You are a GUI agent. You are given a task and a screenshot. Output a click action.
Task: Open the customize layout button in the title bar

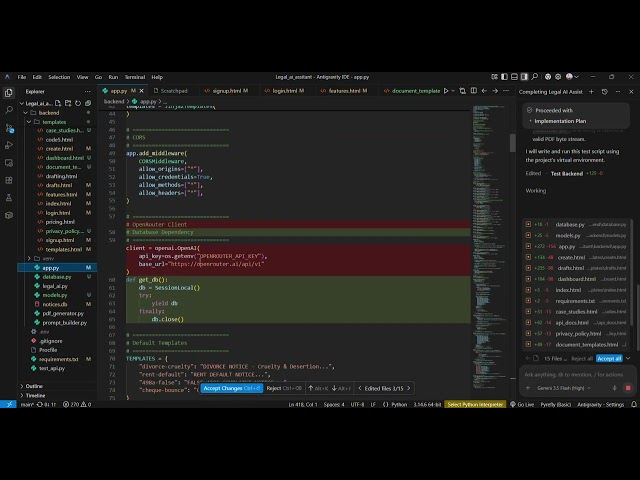click(x=494, y=77)
